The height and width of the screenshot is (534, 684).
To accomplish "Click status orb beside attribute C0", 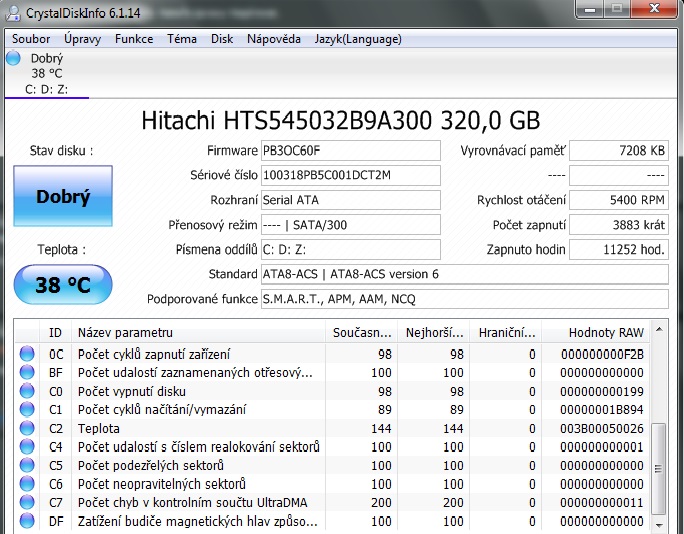I will click(27, 391).
